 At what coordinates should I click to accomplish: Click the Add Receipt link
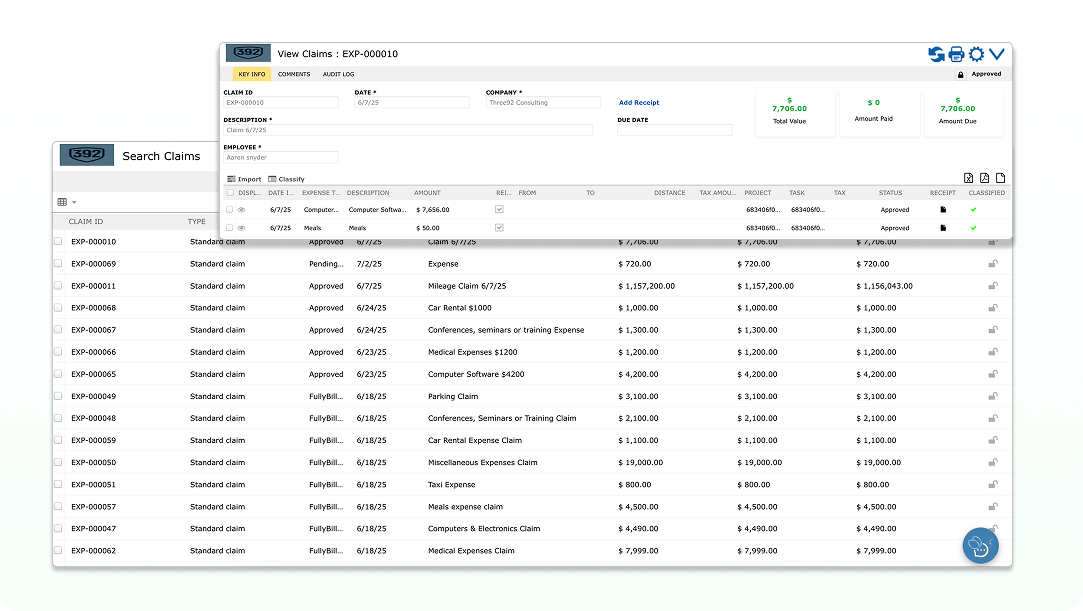[x=639, y=103]
